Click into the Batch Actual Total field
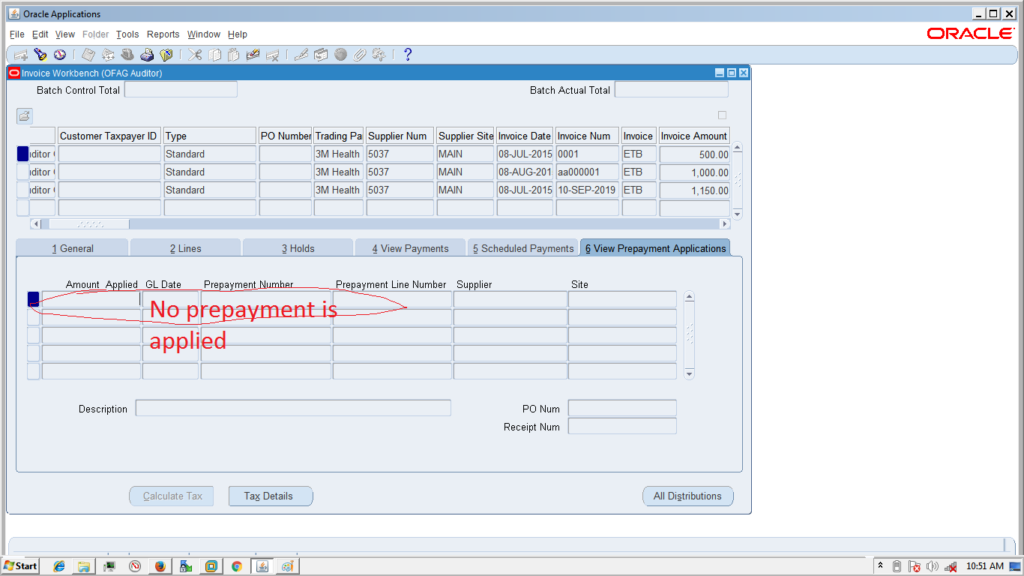The image size is (1024, 576). (x=671, y=90)
